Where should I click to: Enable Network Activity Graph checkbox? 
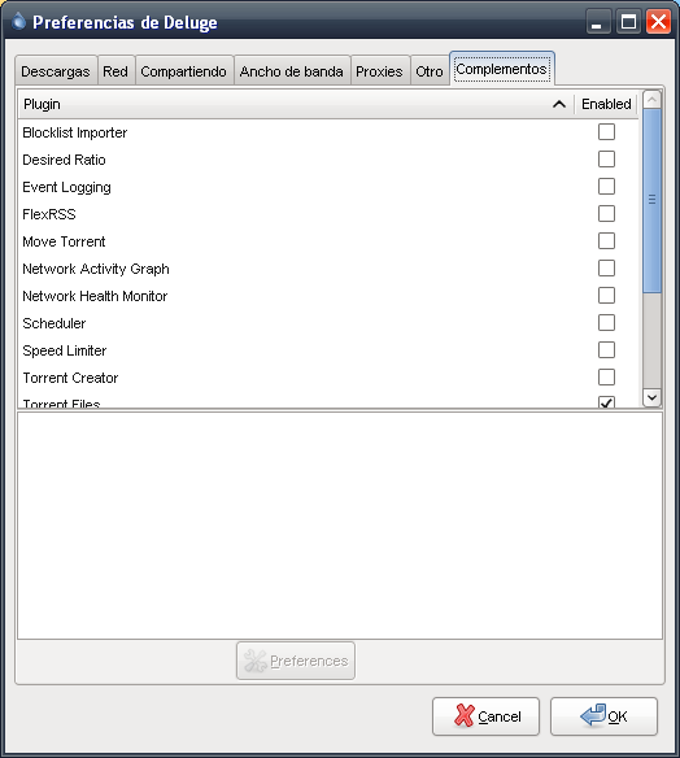coord(607,268)
